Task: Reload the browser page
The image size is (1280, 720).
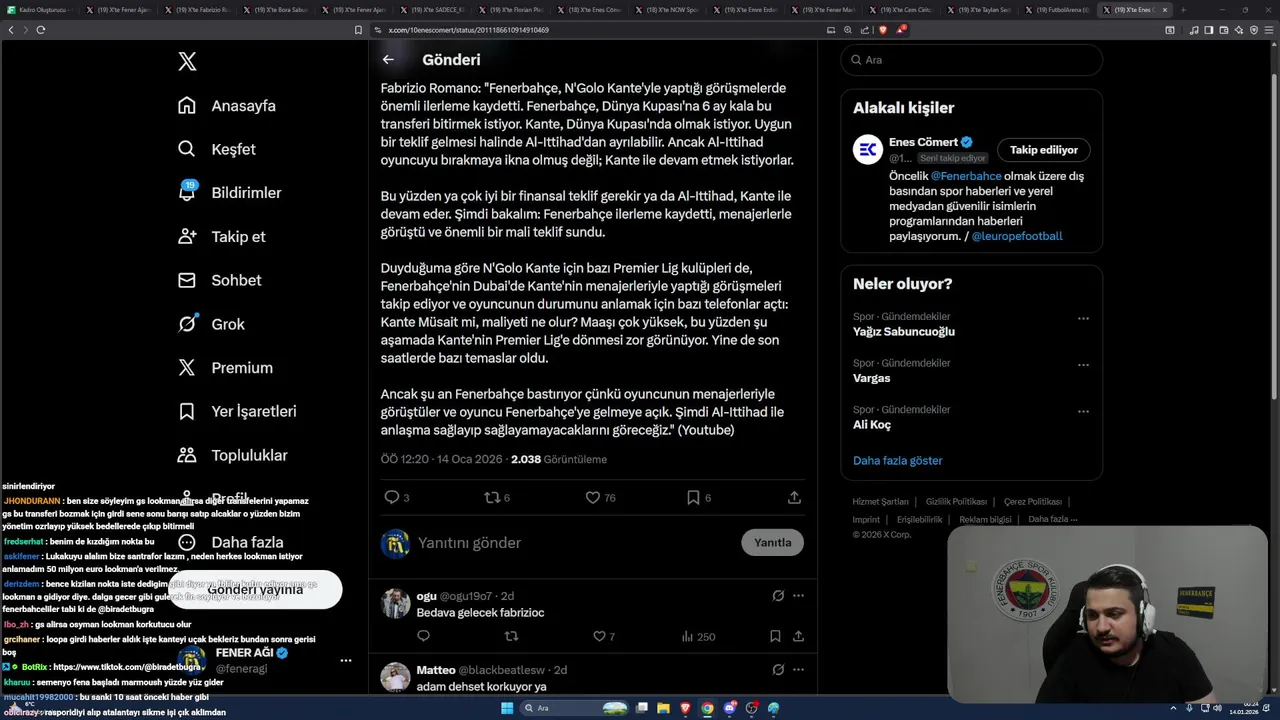Action: (40, 30)
